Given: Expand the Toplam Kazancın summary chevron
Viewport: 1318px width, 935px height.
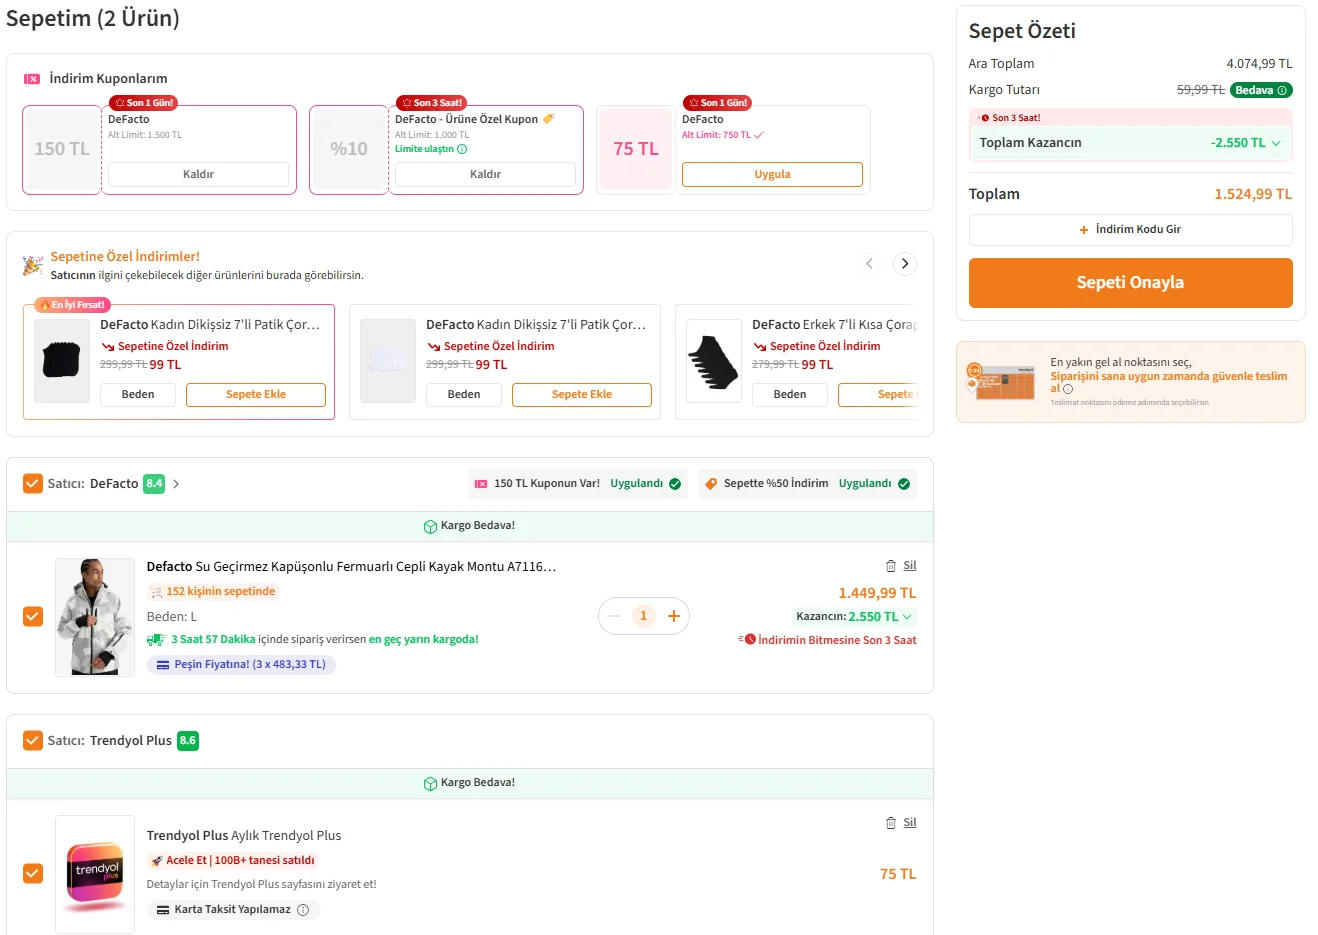Looking at the screenshot, I should (1276, 143).
